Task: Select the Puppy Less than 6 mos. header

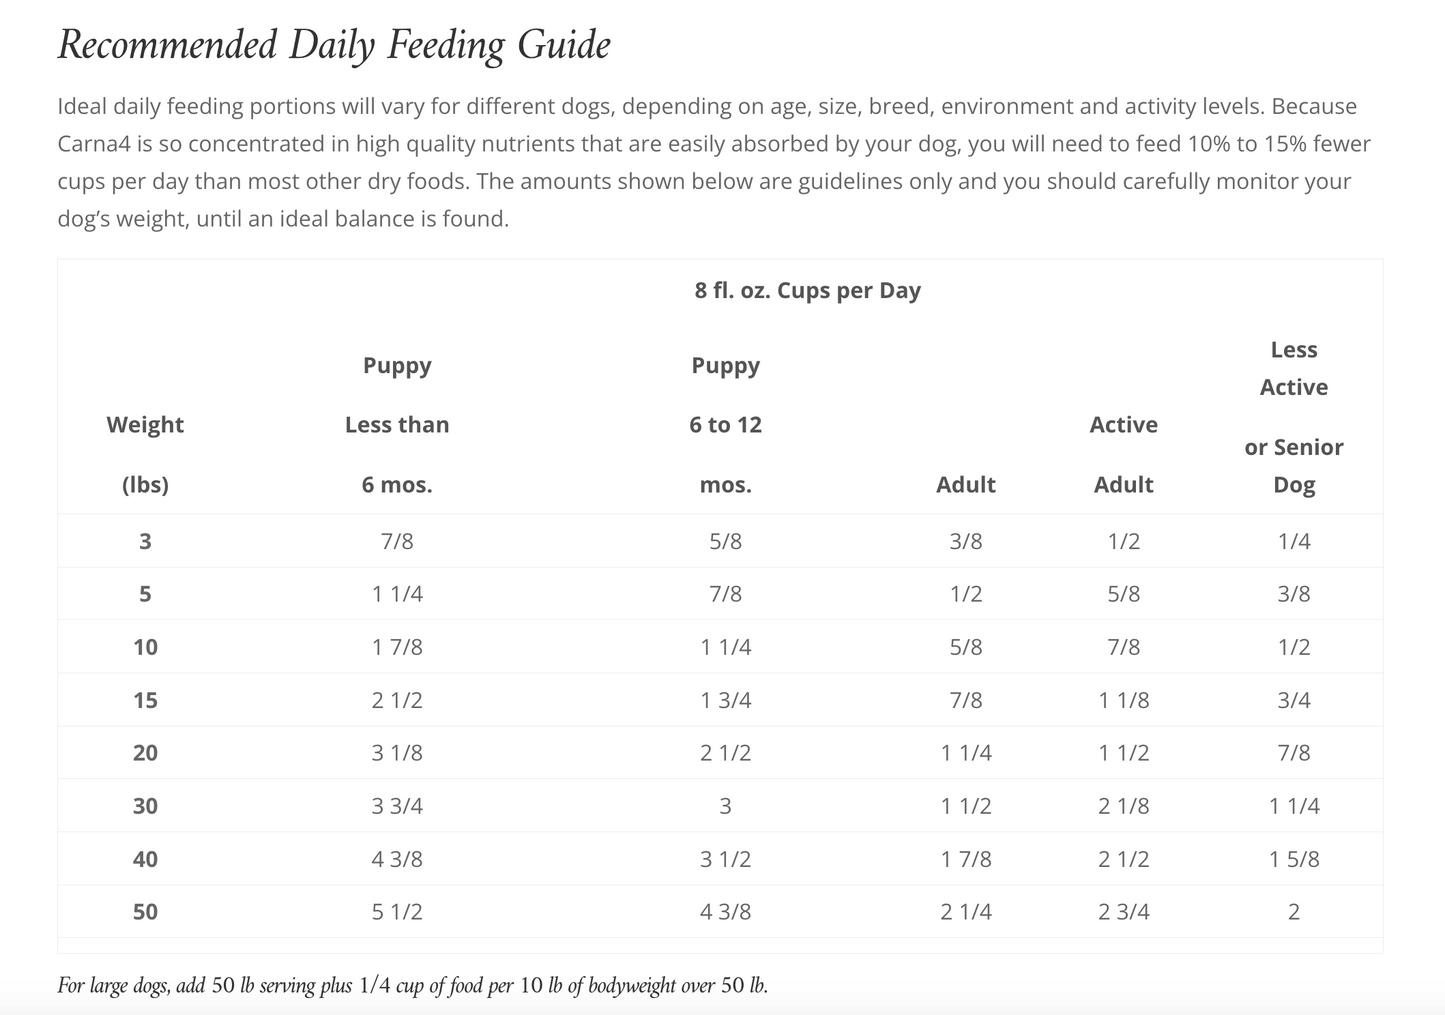Action: coord(397,425)
